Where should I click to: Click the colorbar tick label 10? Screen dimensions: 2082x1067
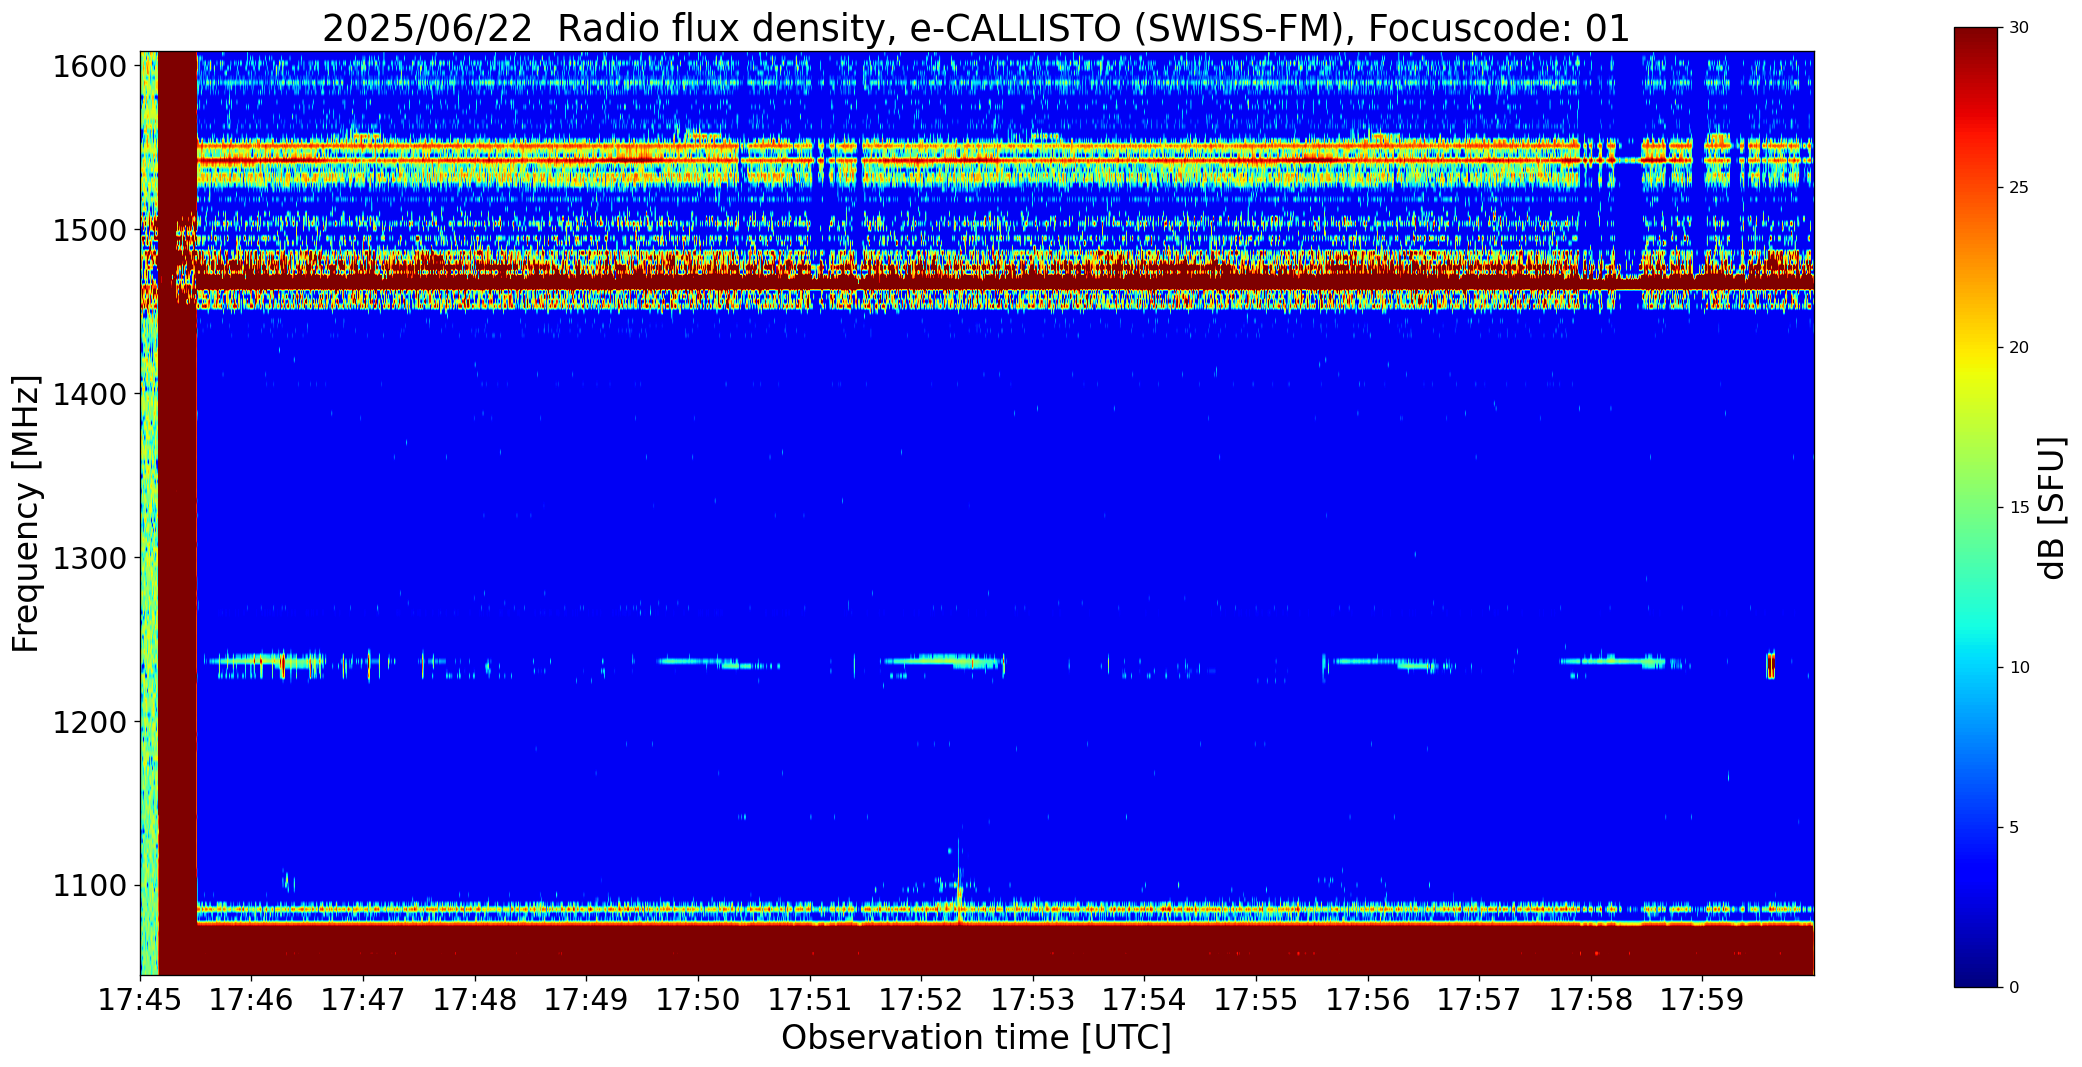click(2019, 668)
